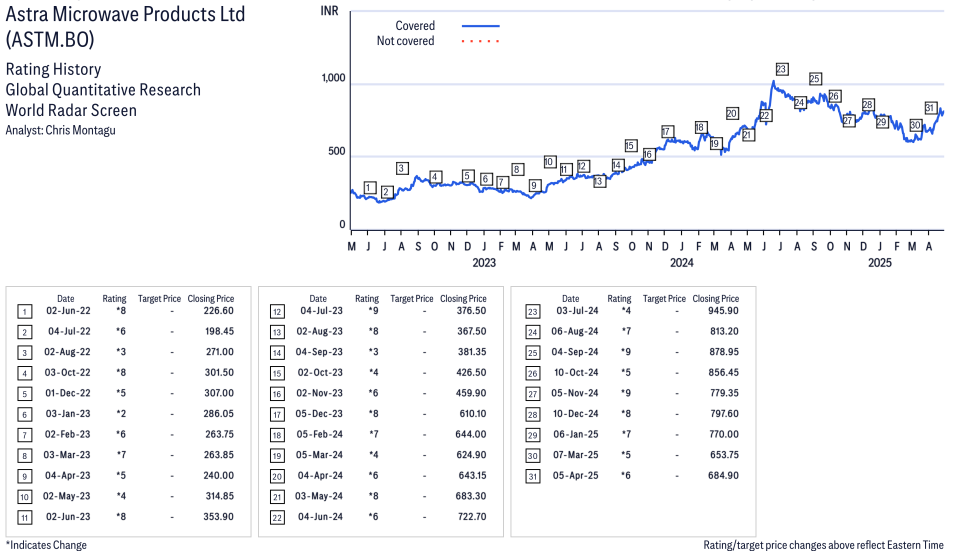The width and height of the screenshot is (955, 551).
Task: Click the 'INR' axis currency label
Action: coord(329,11)
